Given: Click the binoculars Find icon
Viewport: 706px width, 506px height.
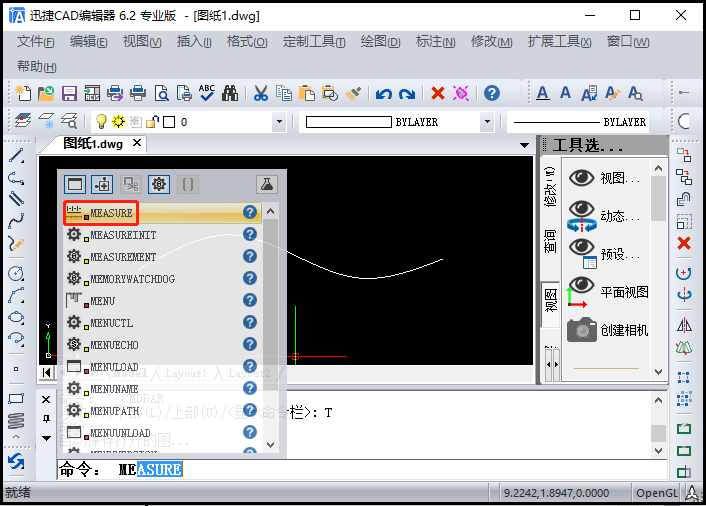Looking at the screenshot, I should [x=230, y=93].
